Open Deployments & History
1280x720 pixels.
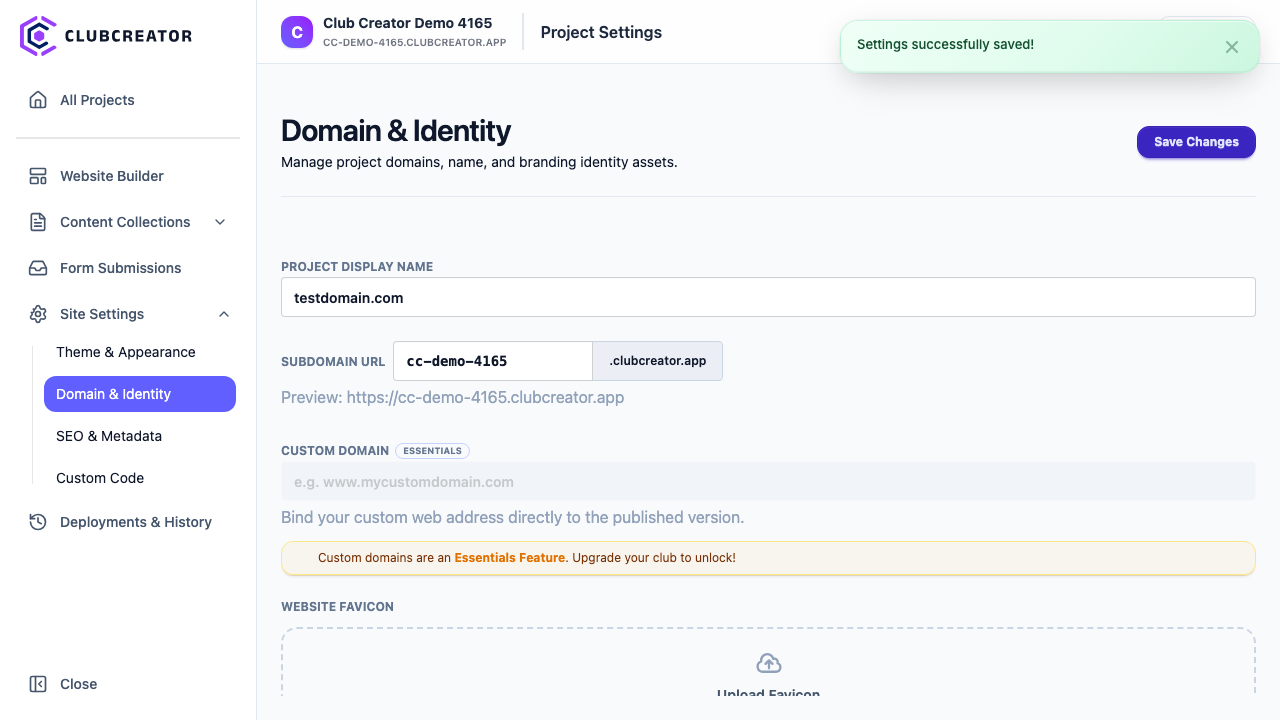(128, 522)
